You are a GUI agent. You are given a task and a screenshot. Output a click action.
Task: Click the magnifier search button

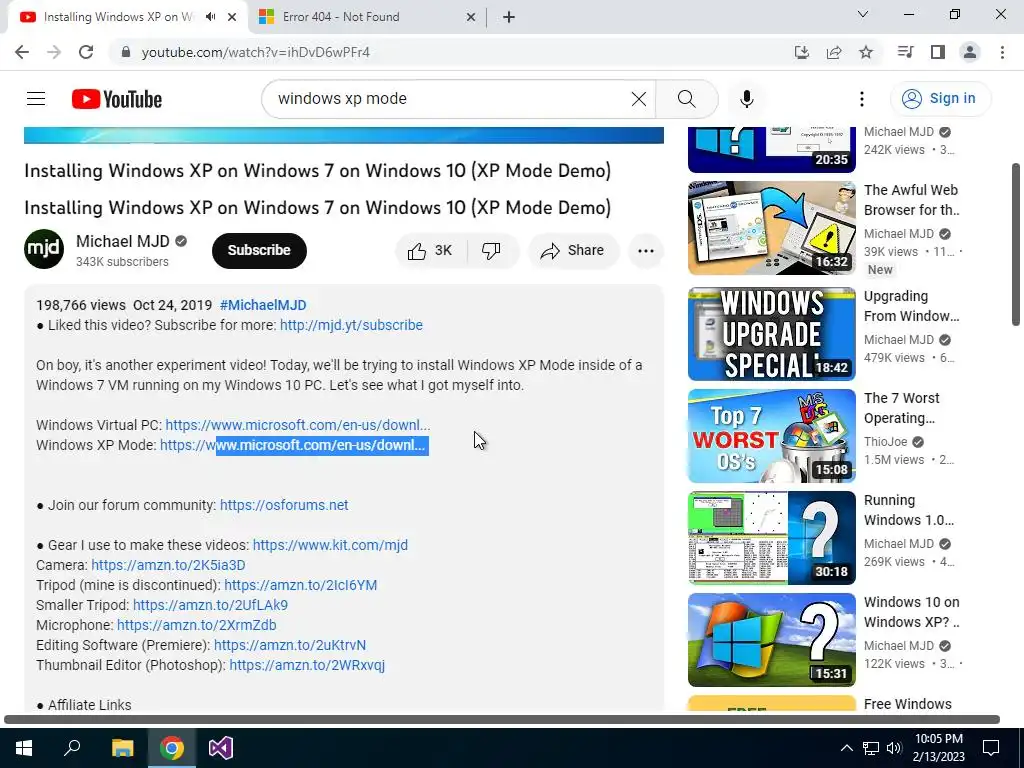point(686,99)
